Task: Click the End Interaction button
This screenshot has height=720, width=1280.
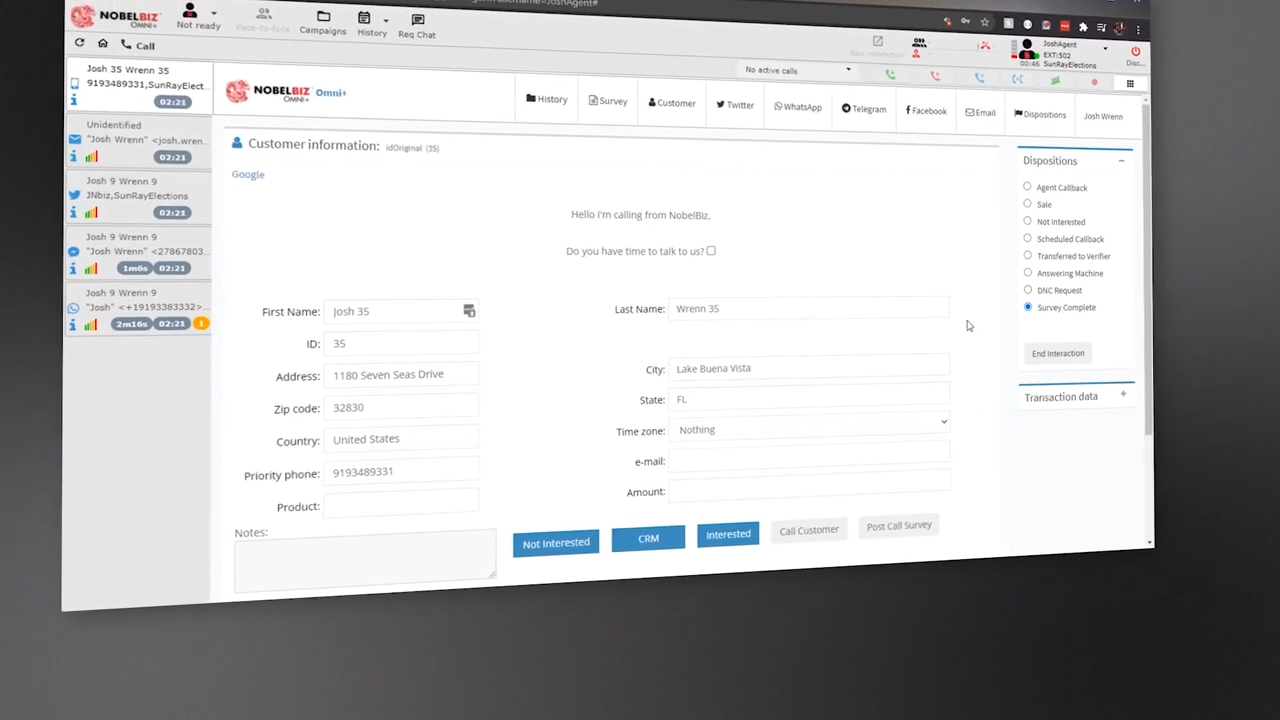Action: tap(1057, 353)
